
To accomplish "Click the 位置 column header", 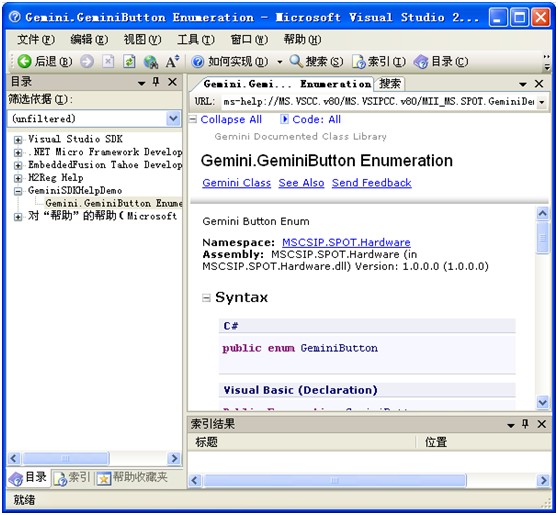I will point(483,442).
